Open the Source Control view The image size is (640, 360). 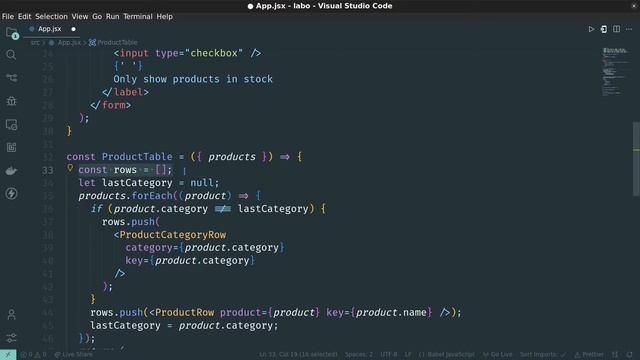(x=11, y=78)
